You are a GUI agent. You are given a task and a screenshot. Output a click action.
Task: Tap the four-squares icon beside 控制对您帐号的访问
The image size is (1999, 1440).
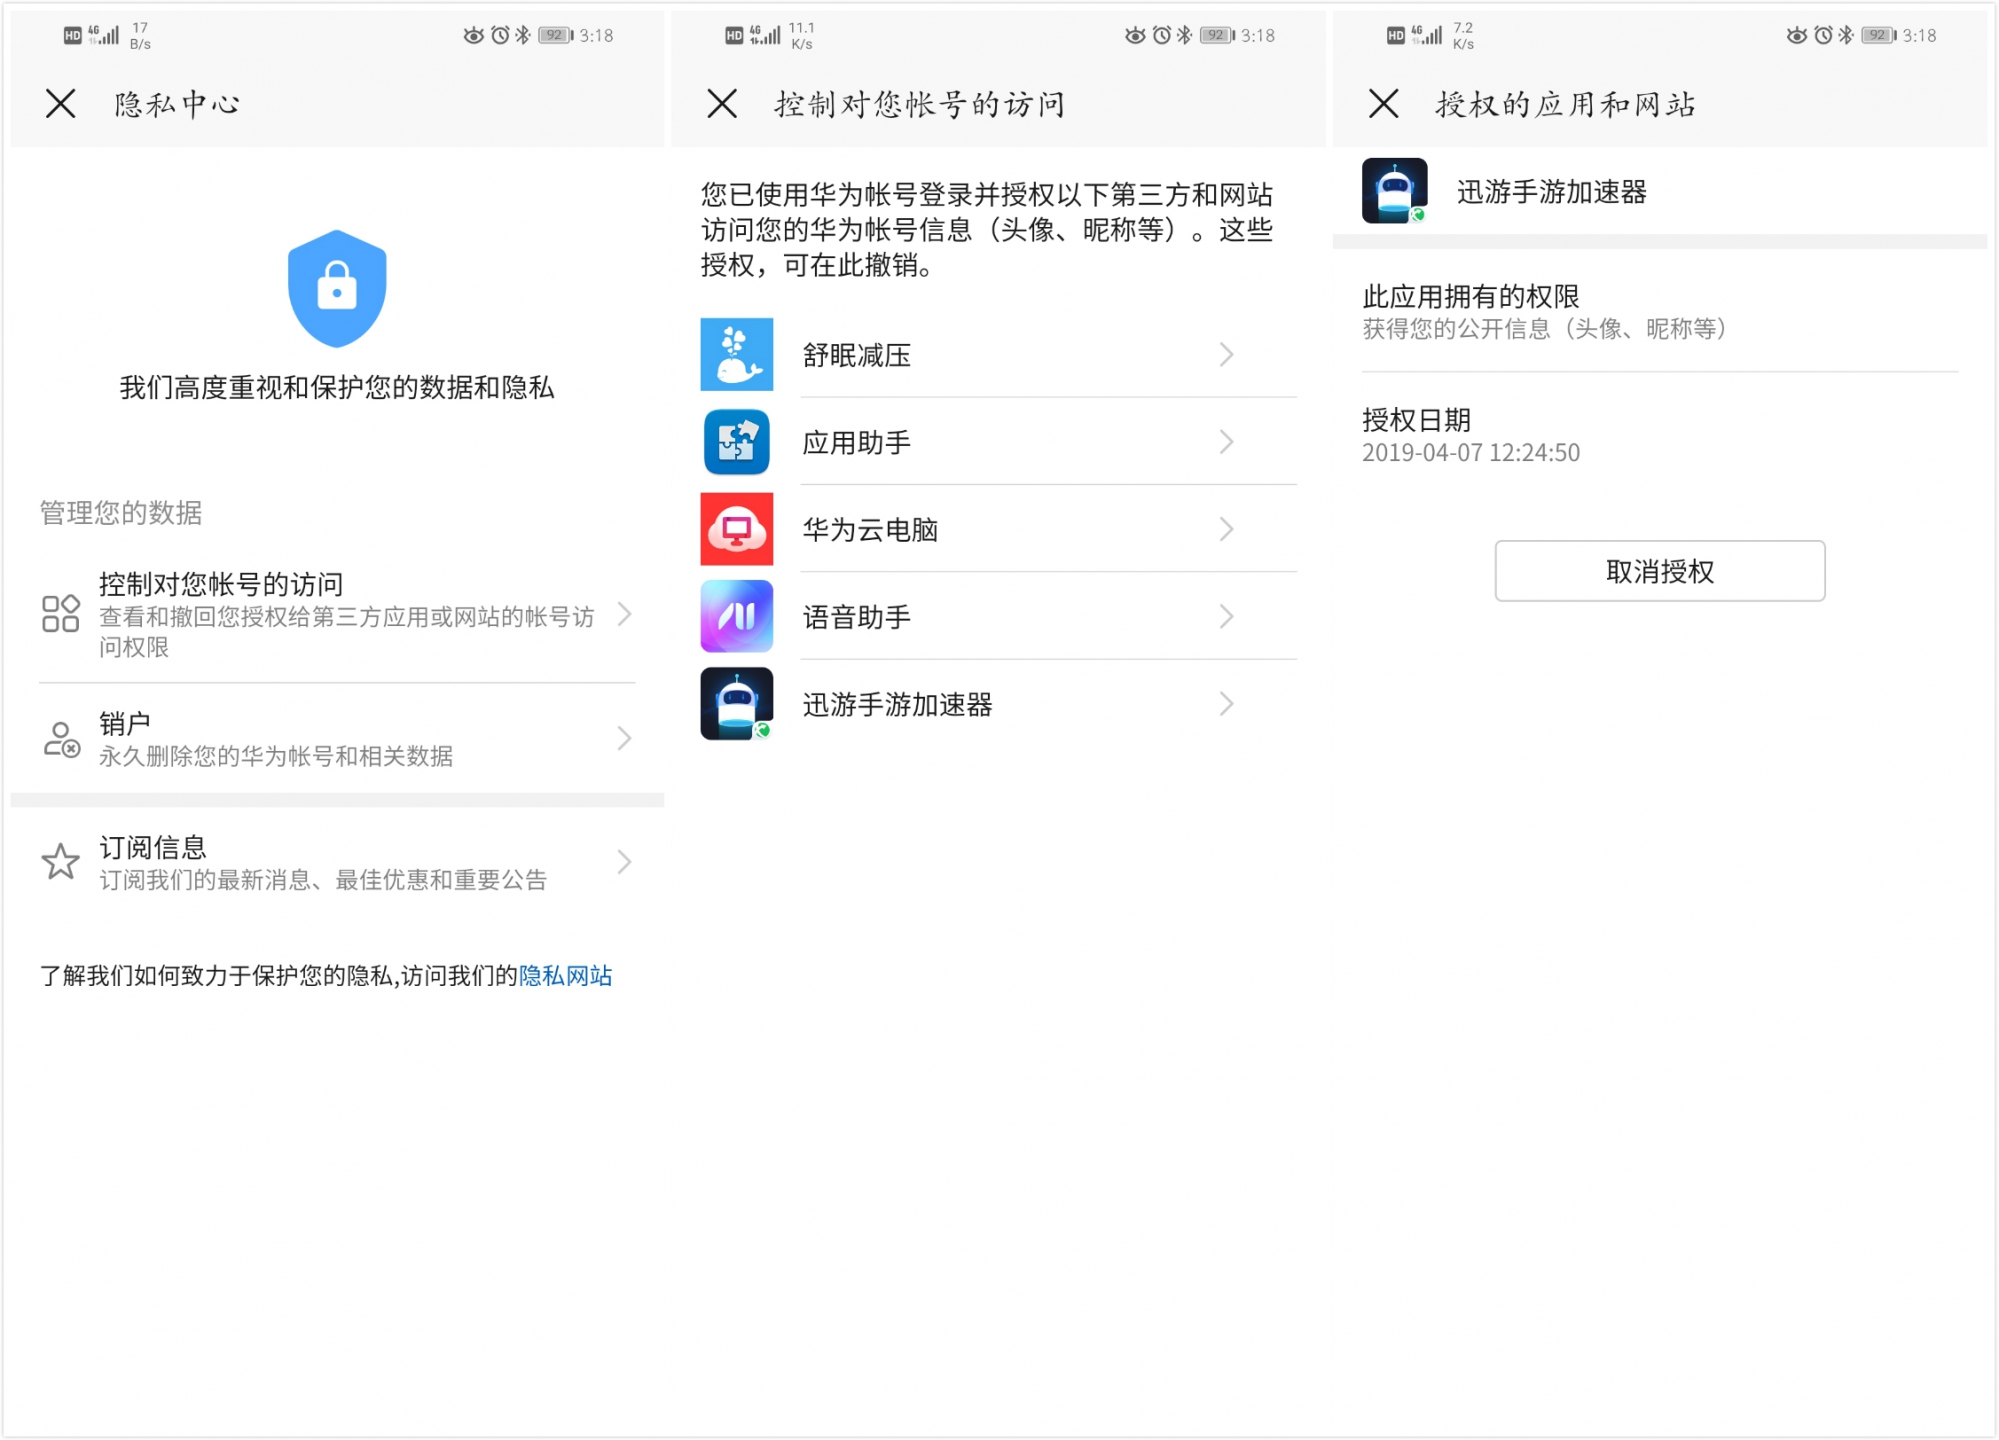(x=61, y=614)
